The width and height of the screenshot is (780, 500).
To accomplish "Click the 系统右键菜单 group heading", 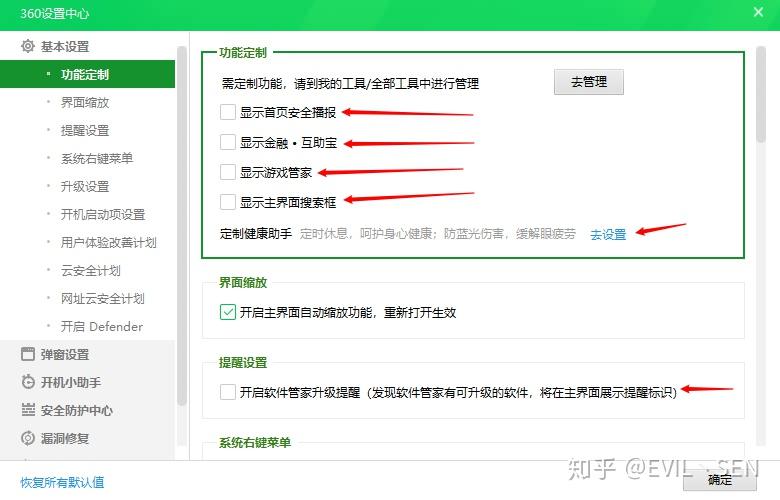I will point(255,442).
